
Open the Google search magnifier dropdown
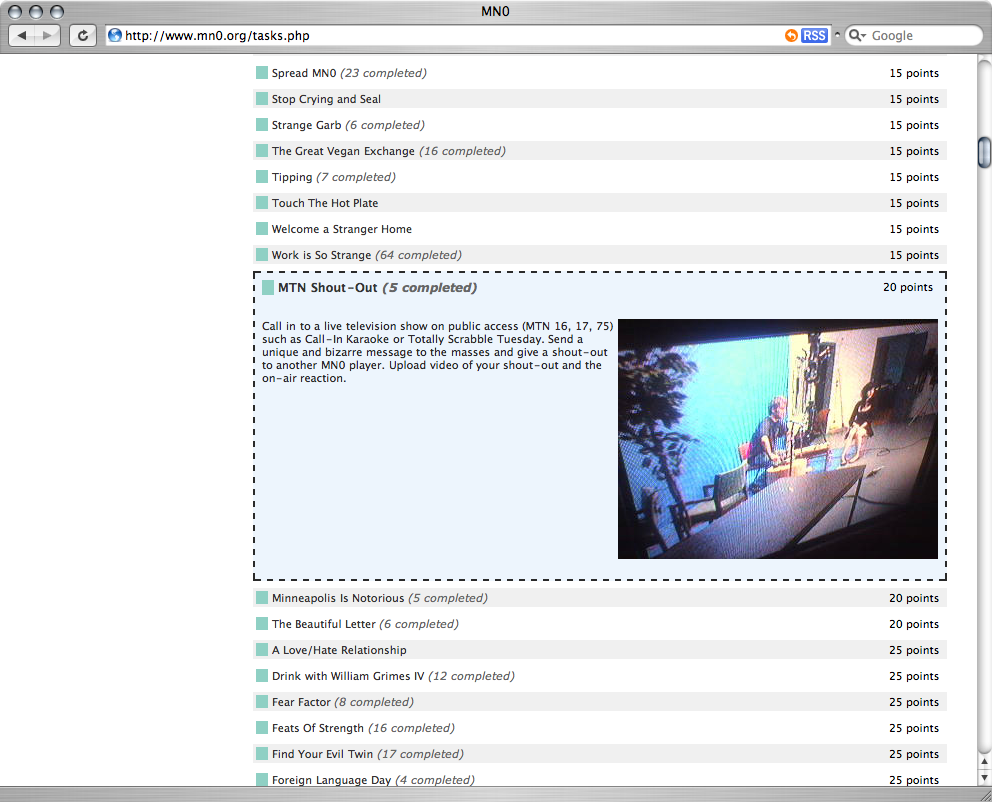pos(857,36)
